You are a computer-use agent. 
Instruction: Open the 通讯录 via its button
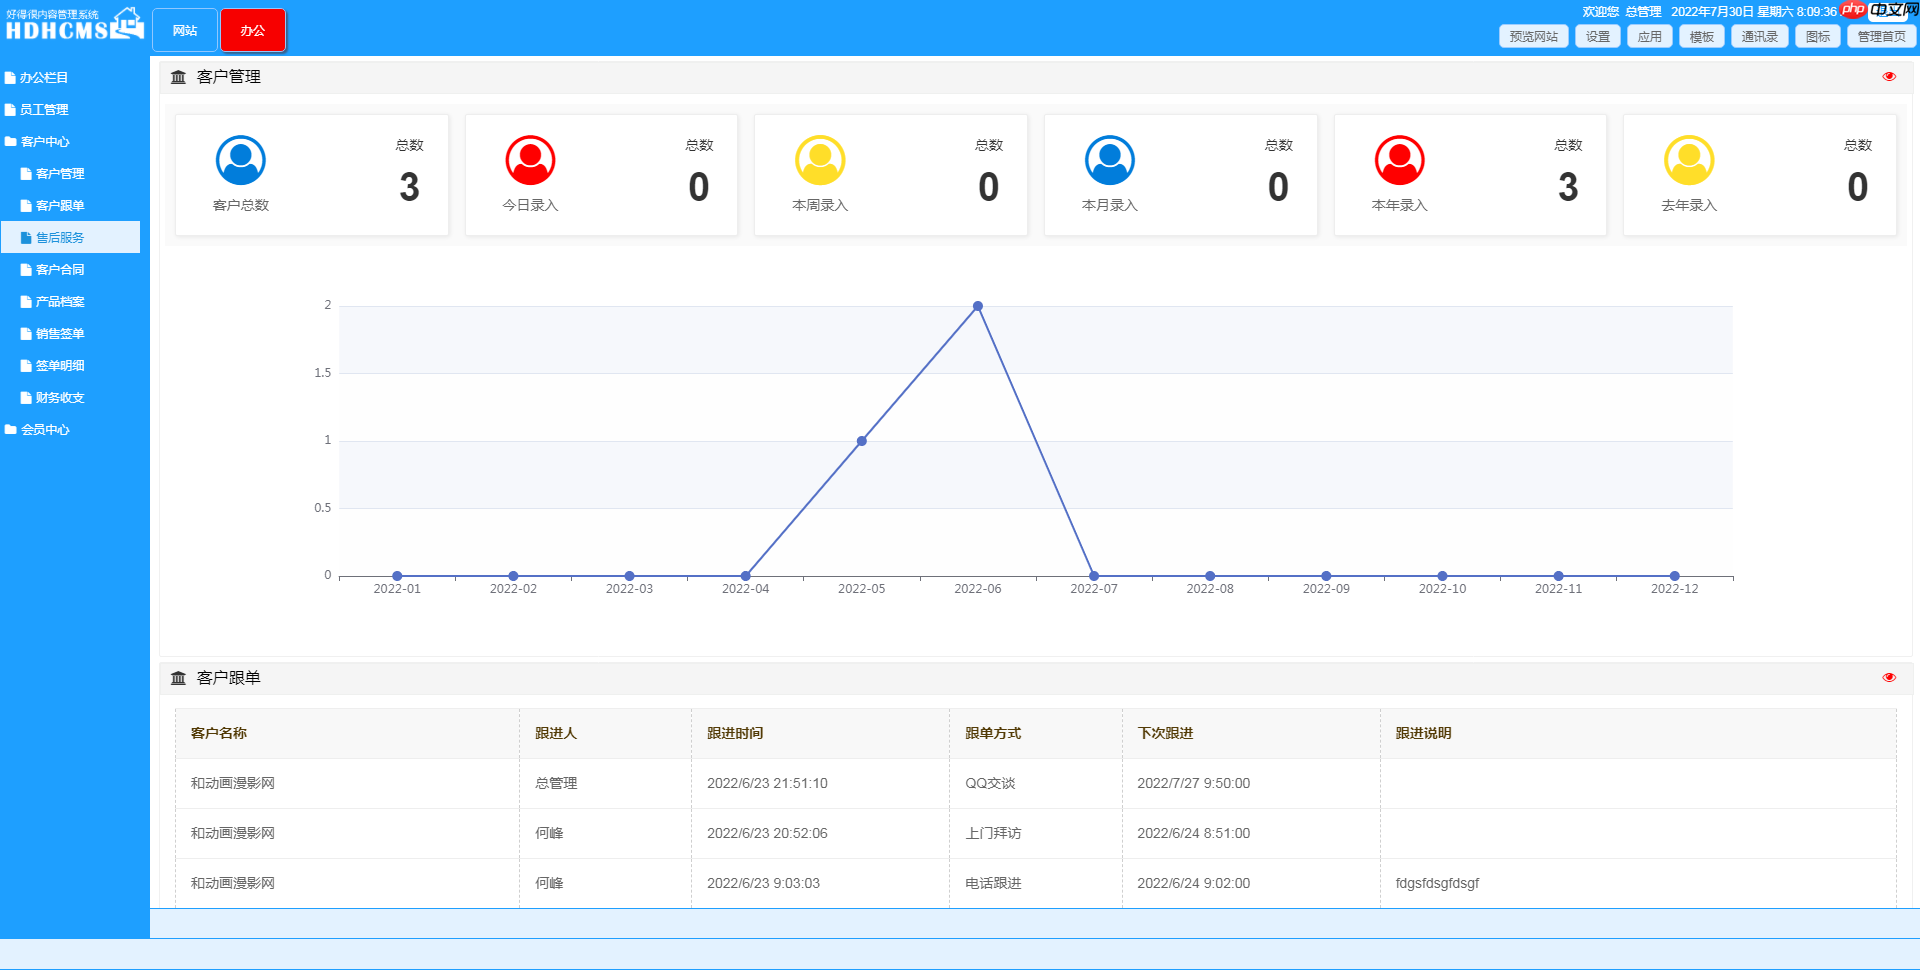tap(1759, 36)
